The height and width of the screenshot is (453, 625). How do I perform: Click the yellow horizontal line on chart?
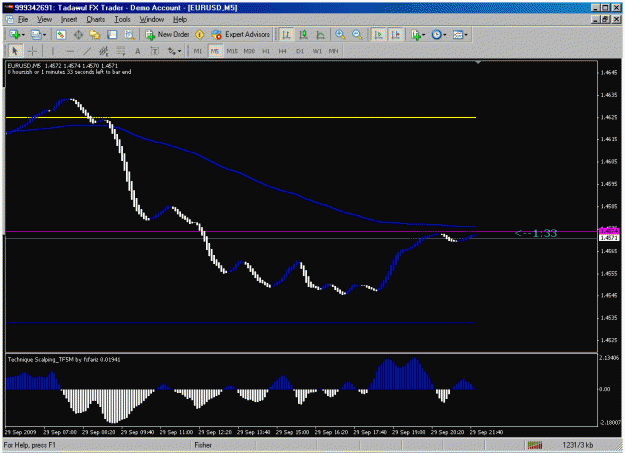point(241,118)
